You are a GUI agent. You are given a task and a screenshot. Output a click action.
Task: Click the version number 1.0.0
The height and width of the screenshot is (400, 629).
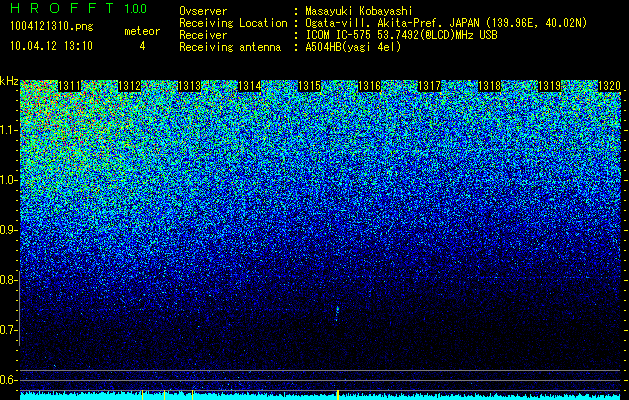(x=135, y=8)
